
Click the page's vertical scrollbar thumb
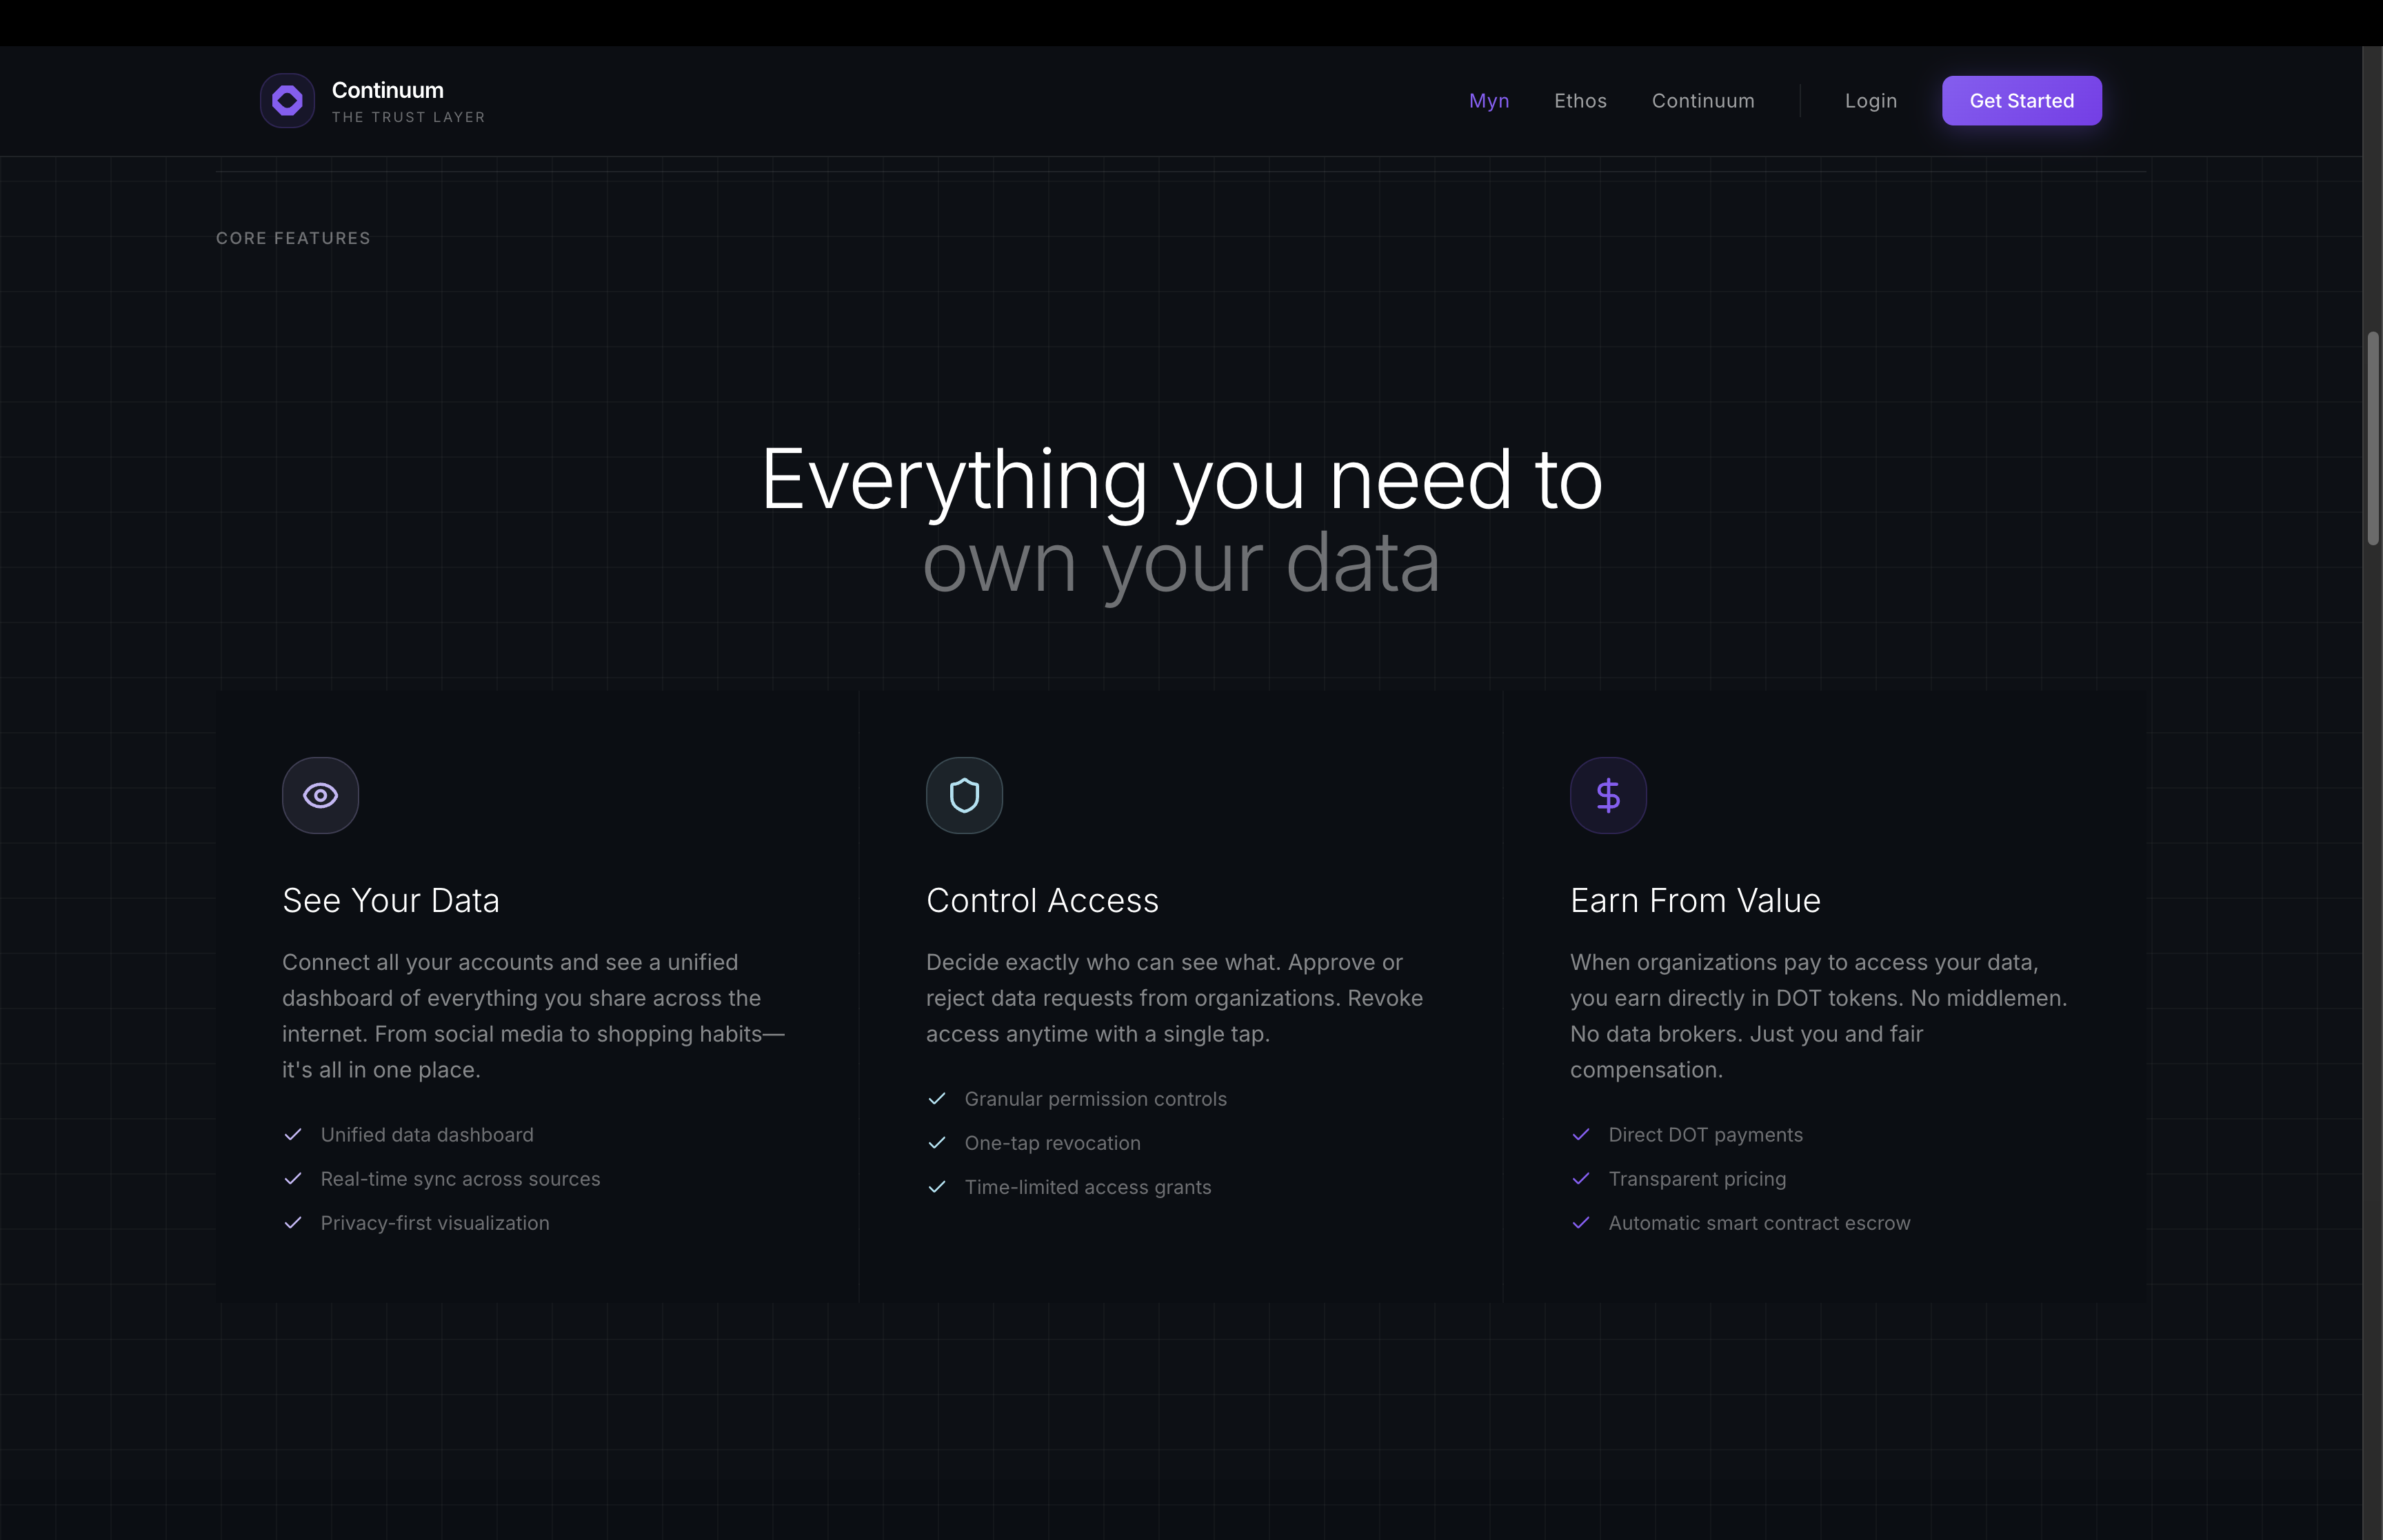2372,438
